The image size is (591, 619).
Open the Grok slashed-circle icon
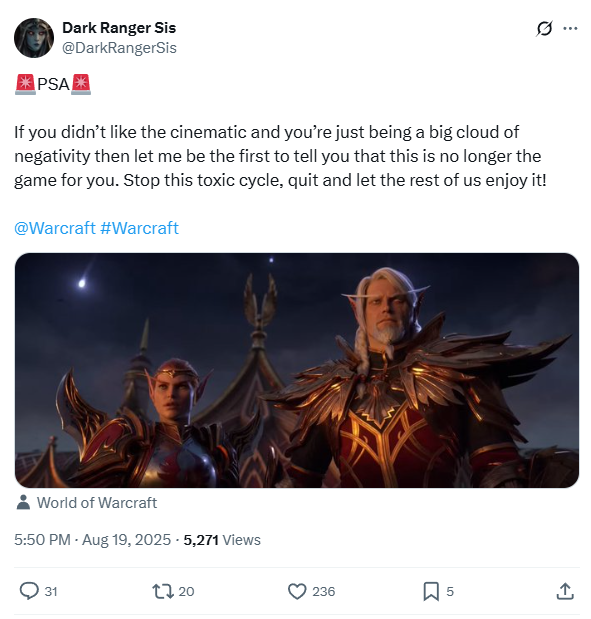coord(544,28)
